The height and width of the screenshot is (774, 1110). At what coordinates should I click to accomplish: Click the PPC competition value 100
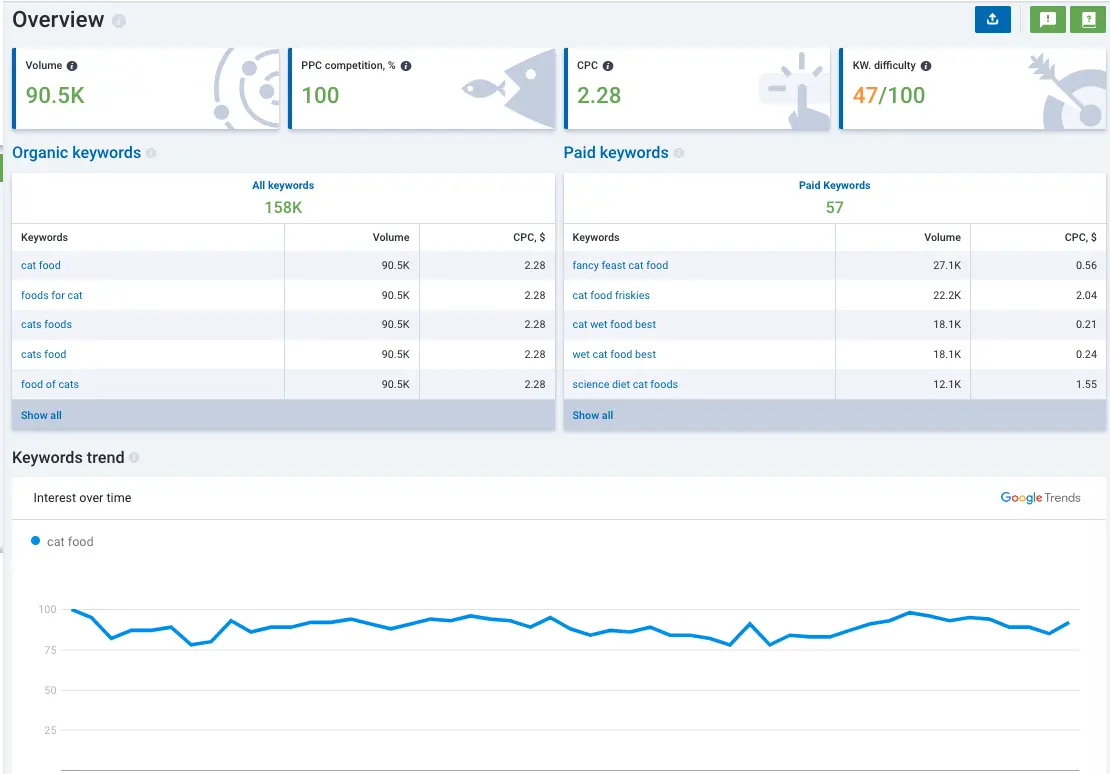tap(320, 96)
